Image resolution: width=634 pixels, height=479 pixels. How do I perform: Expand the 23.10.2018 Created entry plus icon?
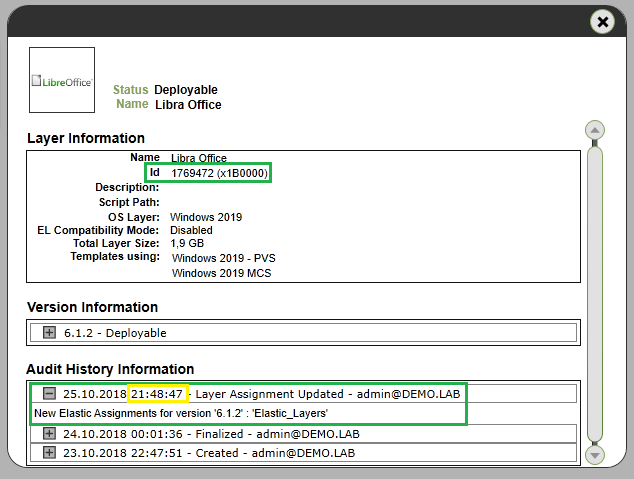coord(49,453)
